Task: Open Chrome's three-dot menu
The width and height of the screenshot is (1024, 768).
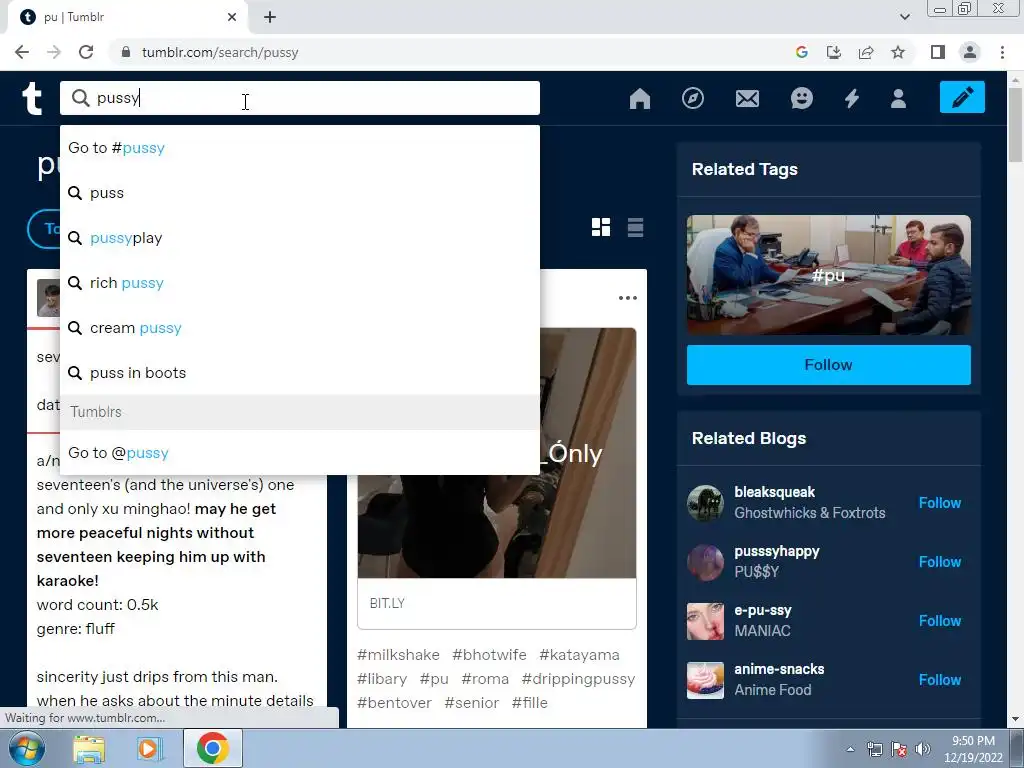Action: click(x=1002, y=52)
